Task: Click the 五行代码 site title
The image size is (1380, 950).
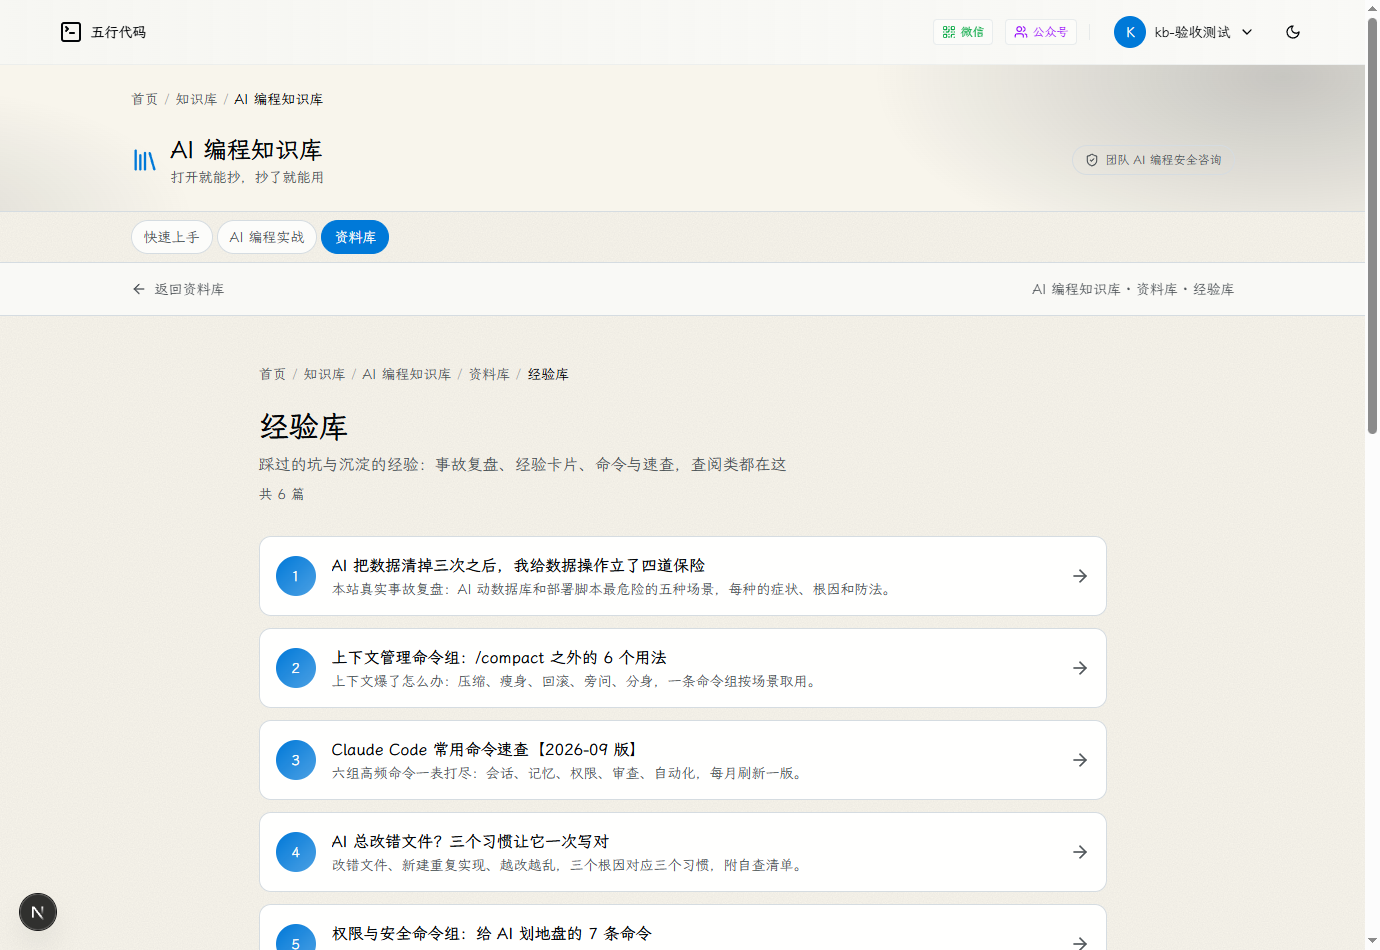Action: click(119, 32)
